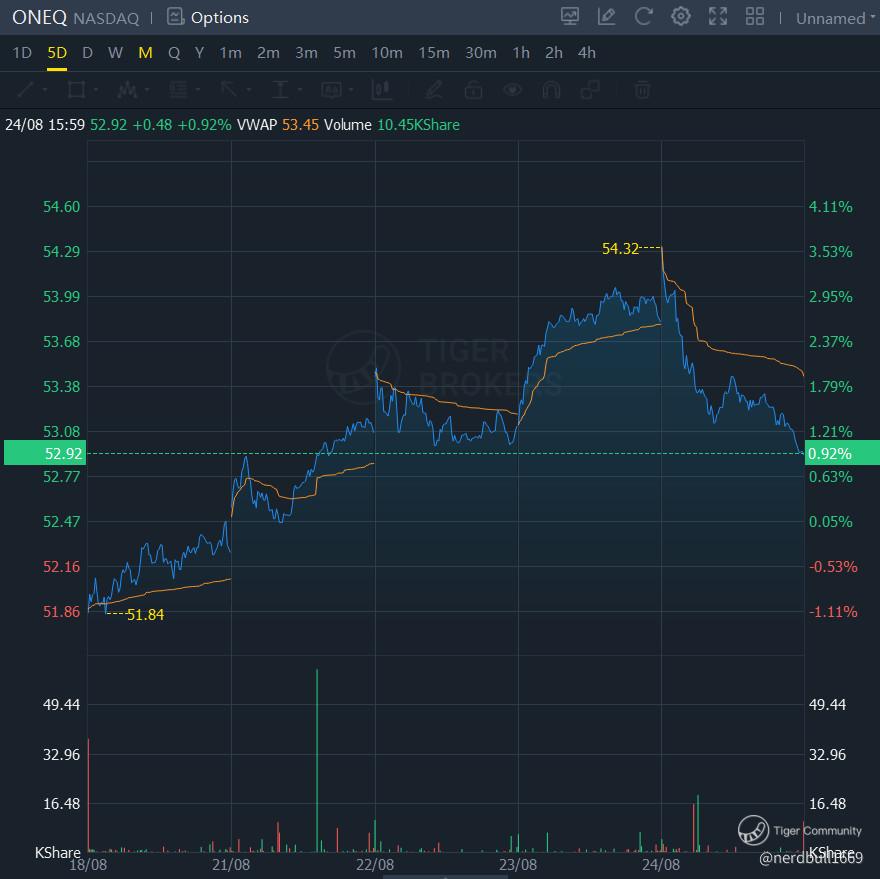Image resolution: width=880 pixels, height=879 pixels.
Task: Select the arrow drawing tool
Action: [x=228, y=90]
